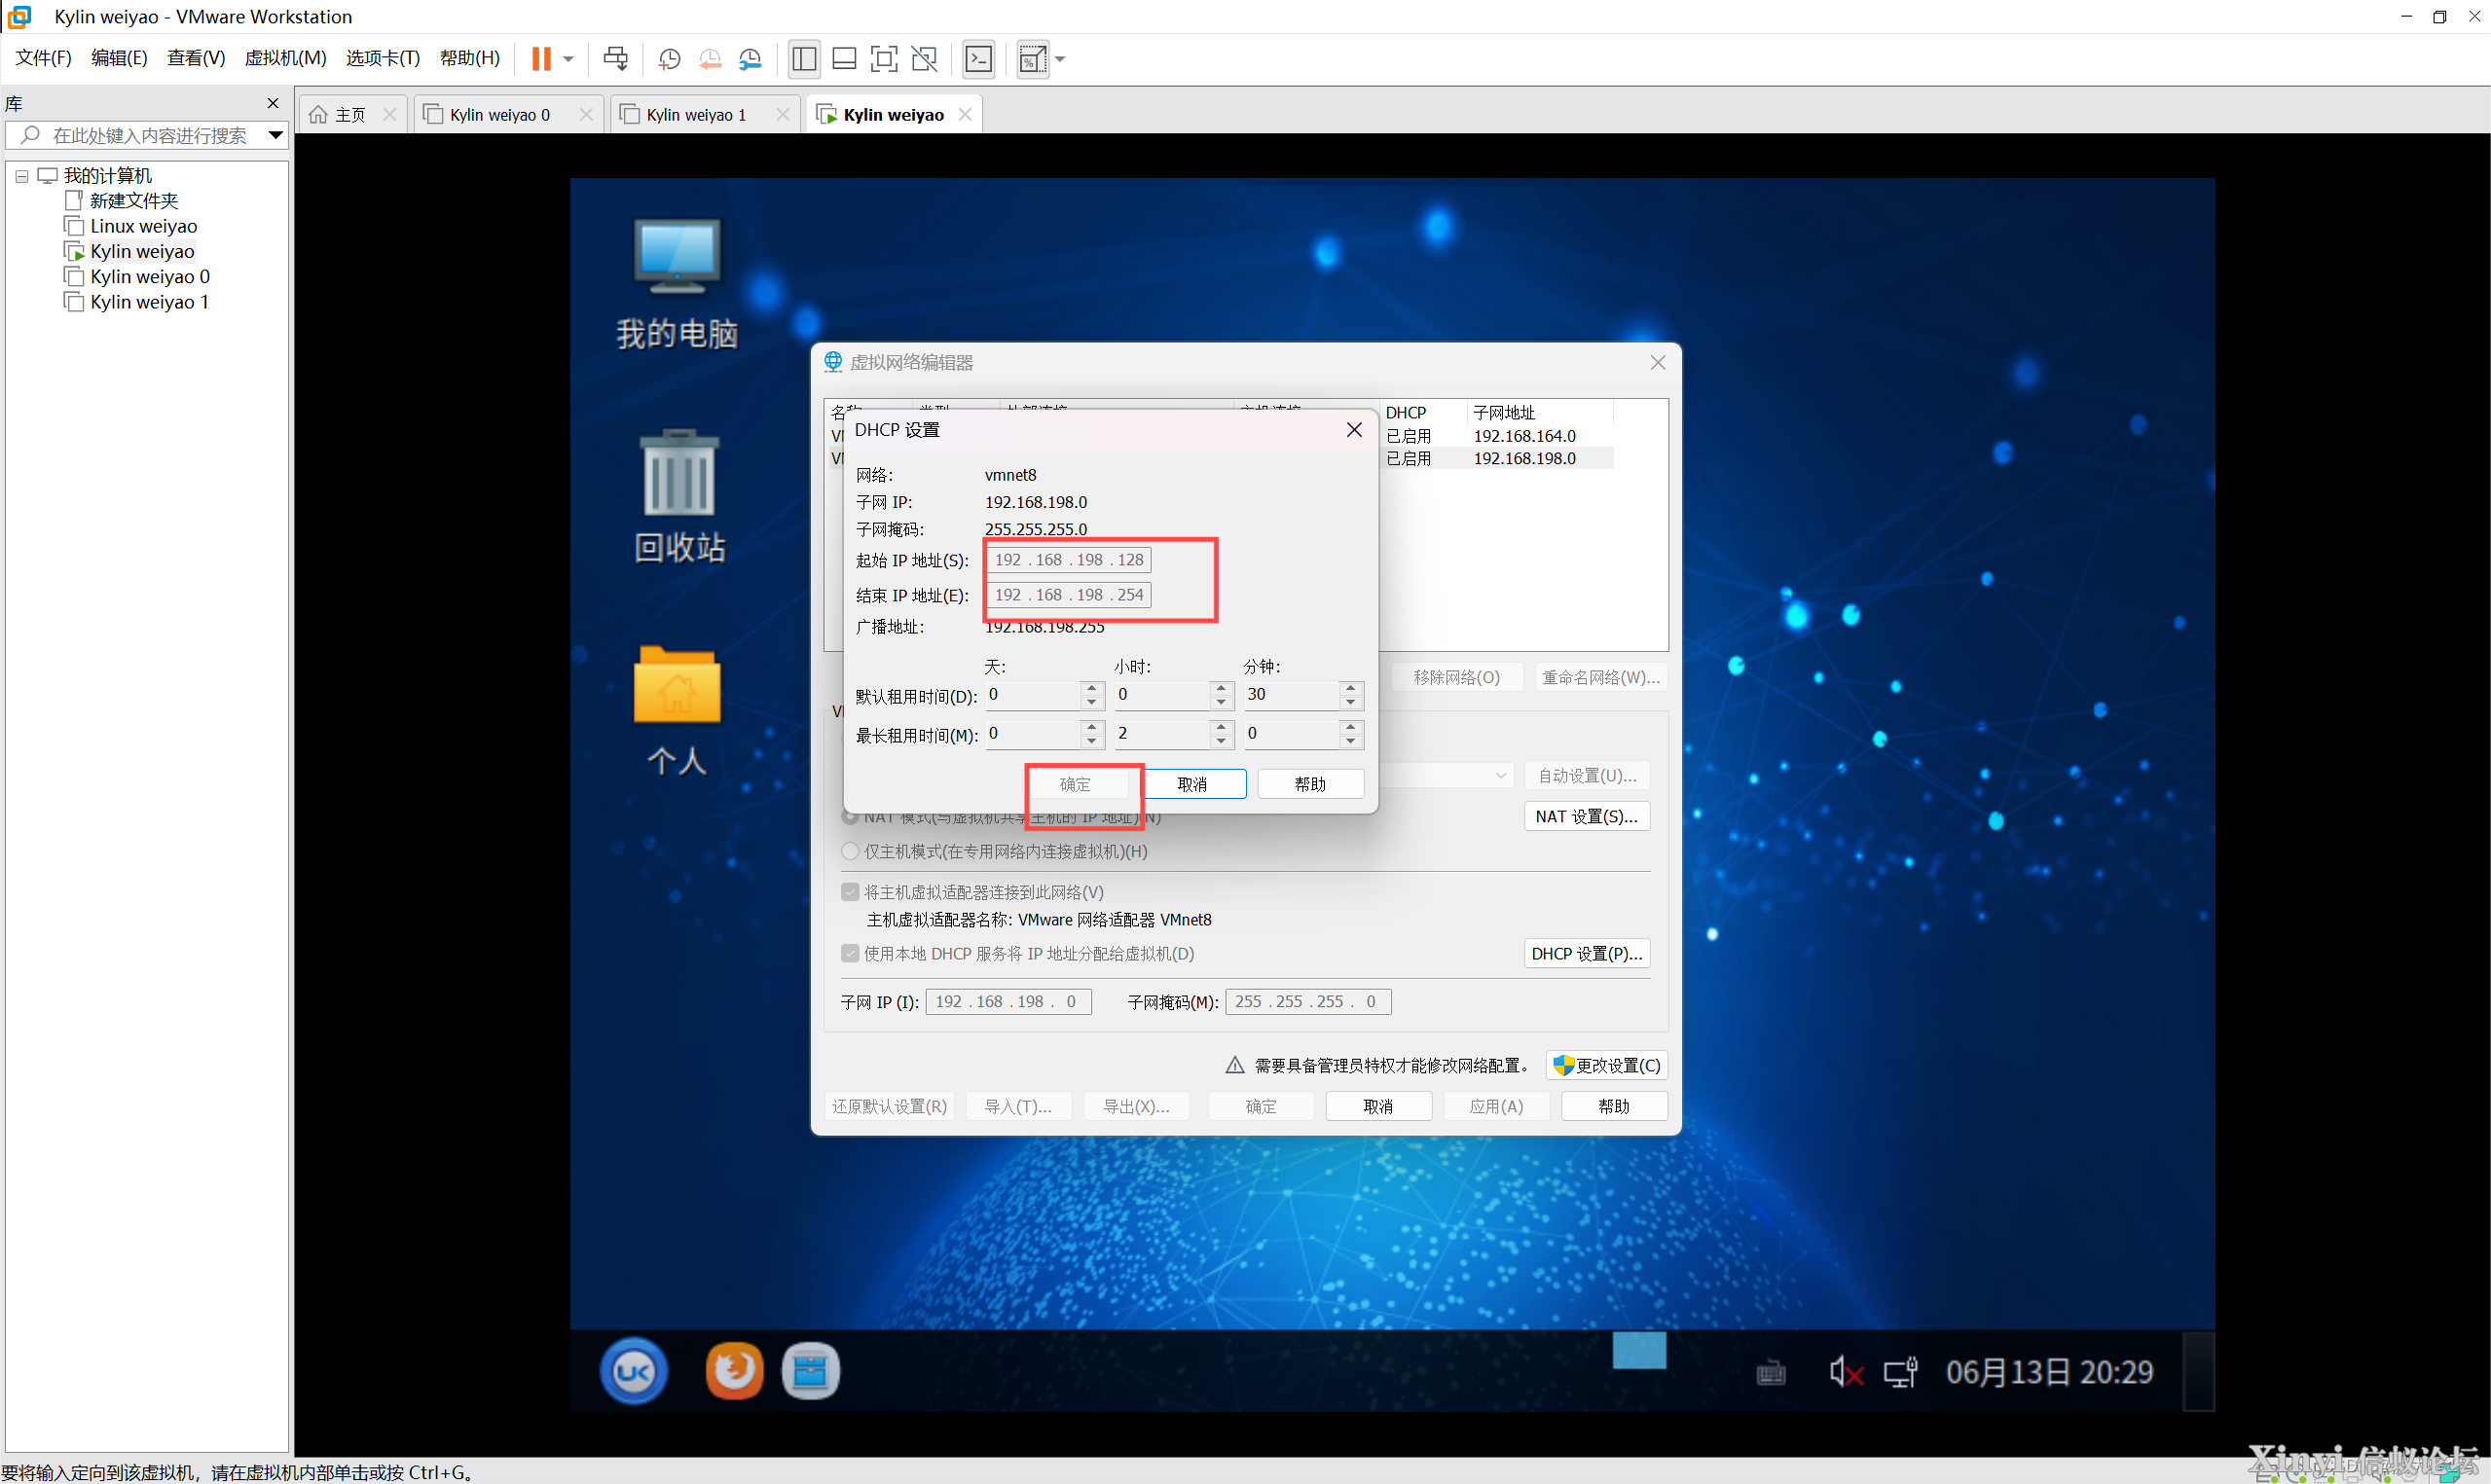Click the send Ctrl+Alt+Del toolbar icon
The height and width of the screenshot is (1484, 2491).
616,59
